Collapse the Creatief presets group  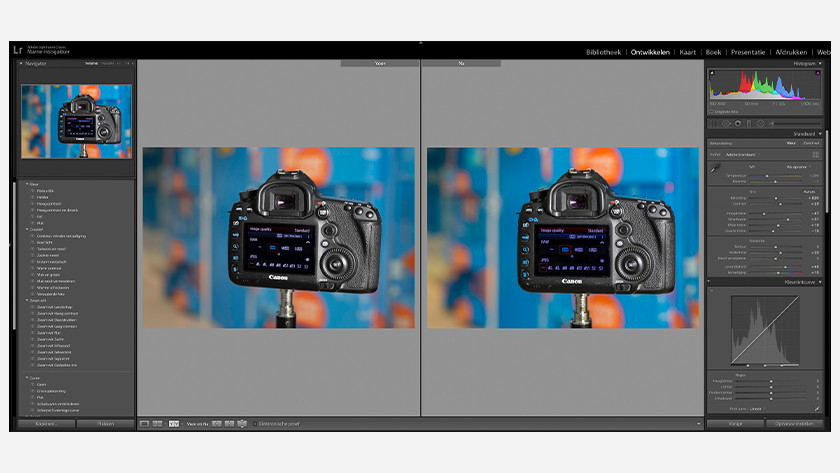point(27,229)
